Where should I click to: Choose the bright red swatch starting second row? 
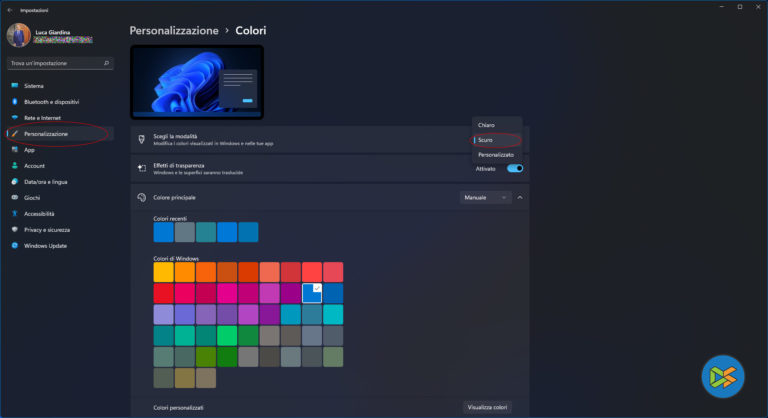[x=164, y=293]
